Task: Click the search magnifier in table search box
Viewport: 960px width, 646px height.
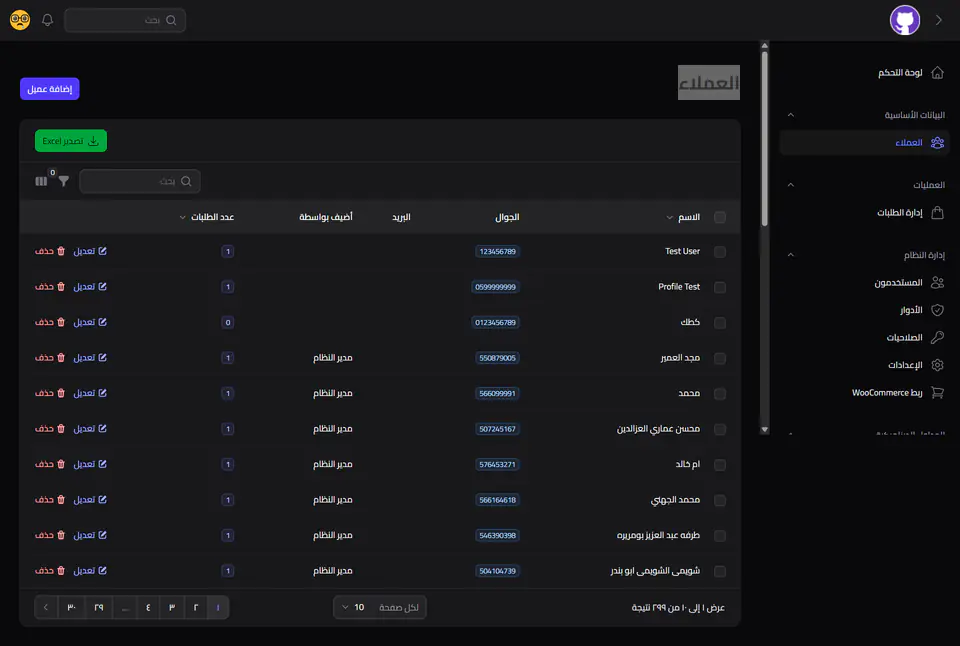Action: (x=186, y=181)
